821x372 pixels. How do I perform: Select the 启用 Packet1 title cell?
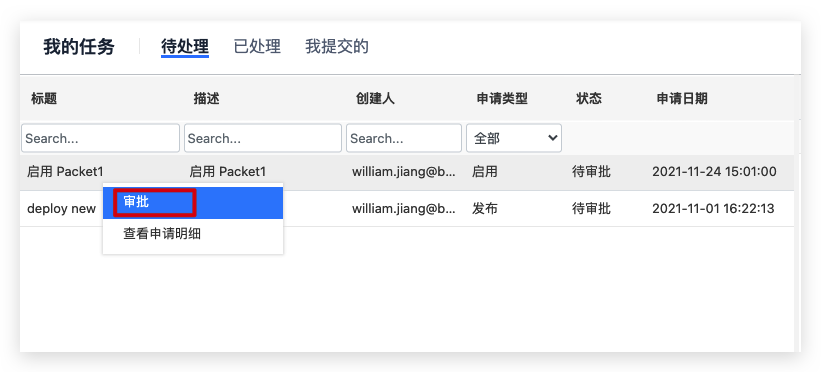[x=65, y=172]
